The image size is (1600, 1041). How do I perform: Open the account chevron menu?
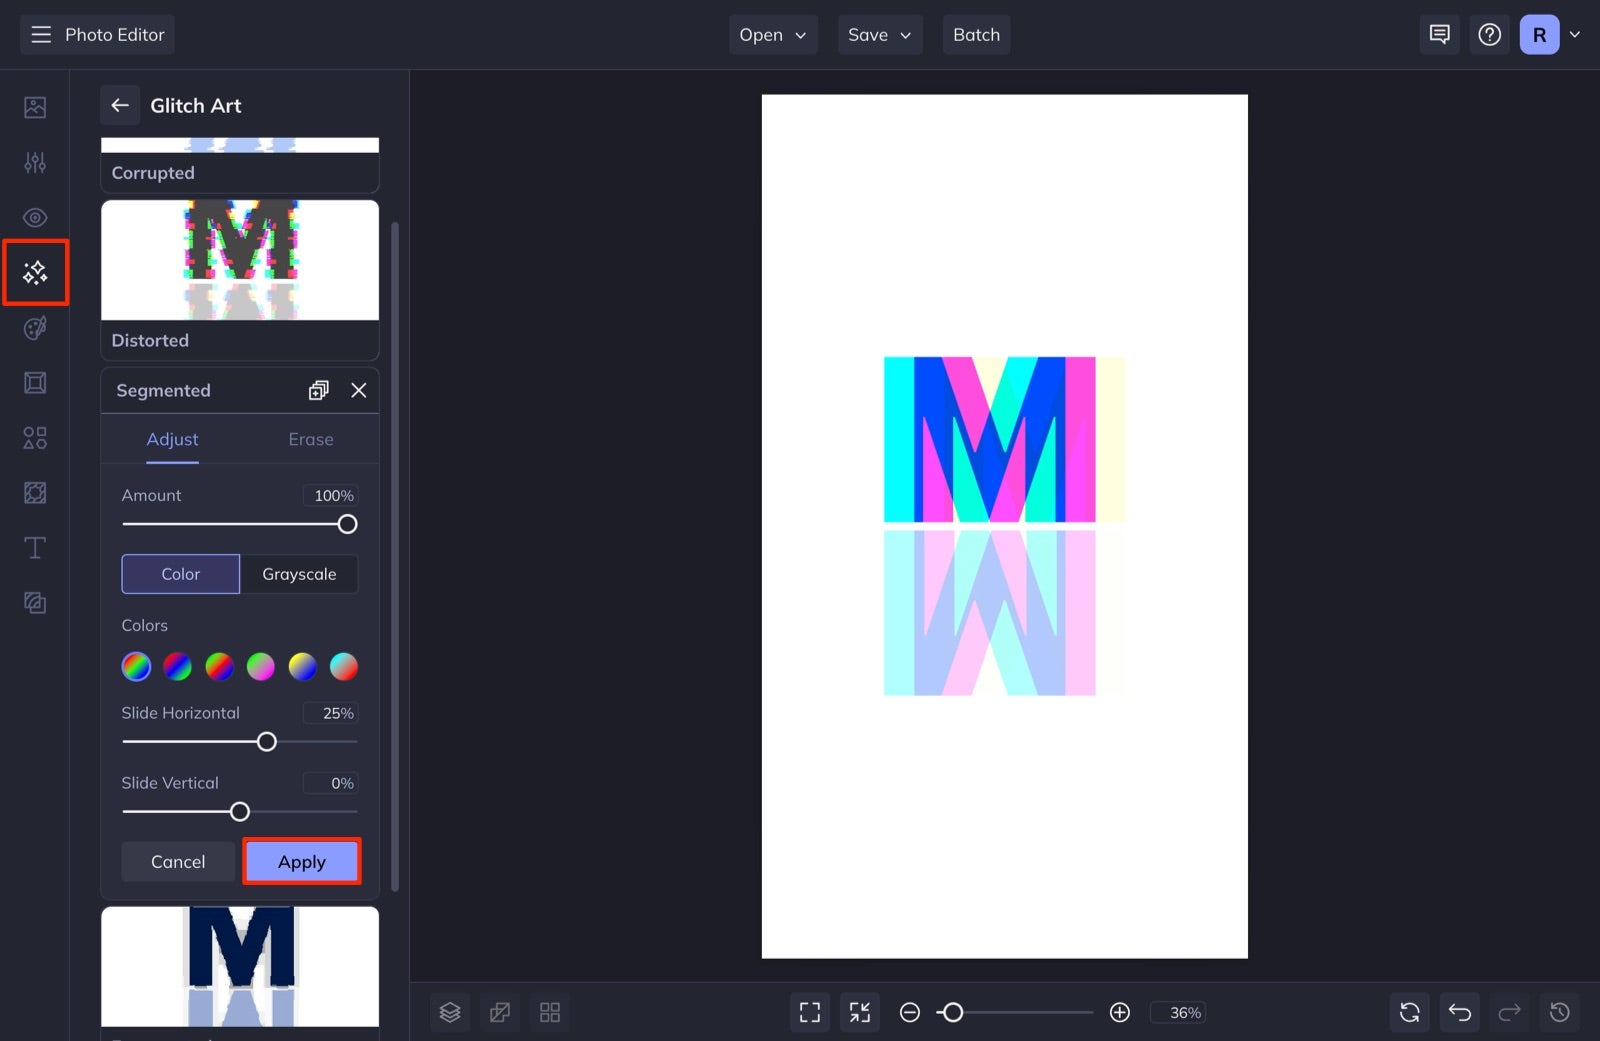coord(1575,34)
